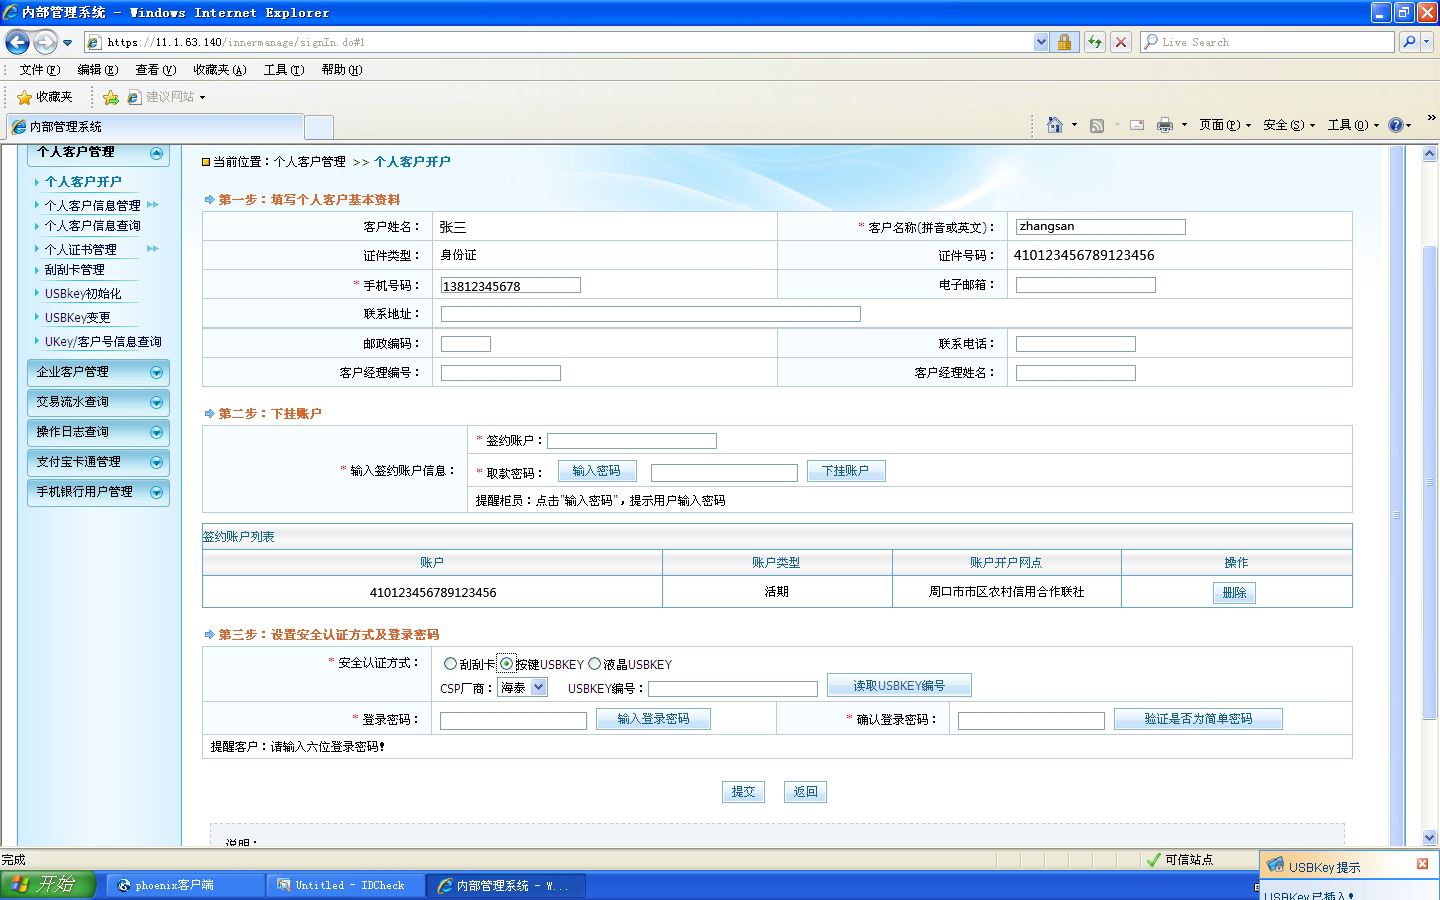Click the Live Search magnifier icon
Screen dimensions: 1440x900
[1409, 42]
